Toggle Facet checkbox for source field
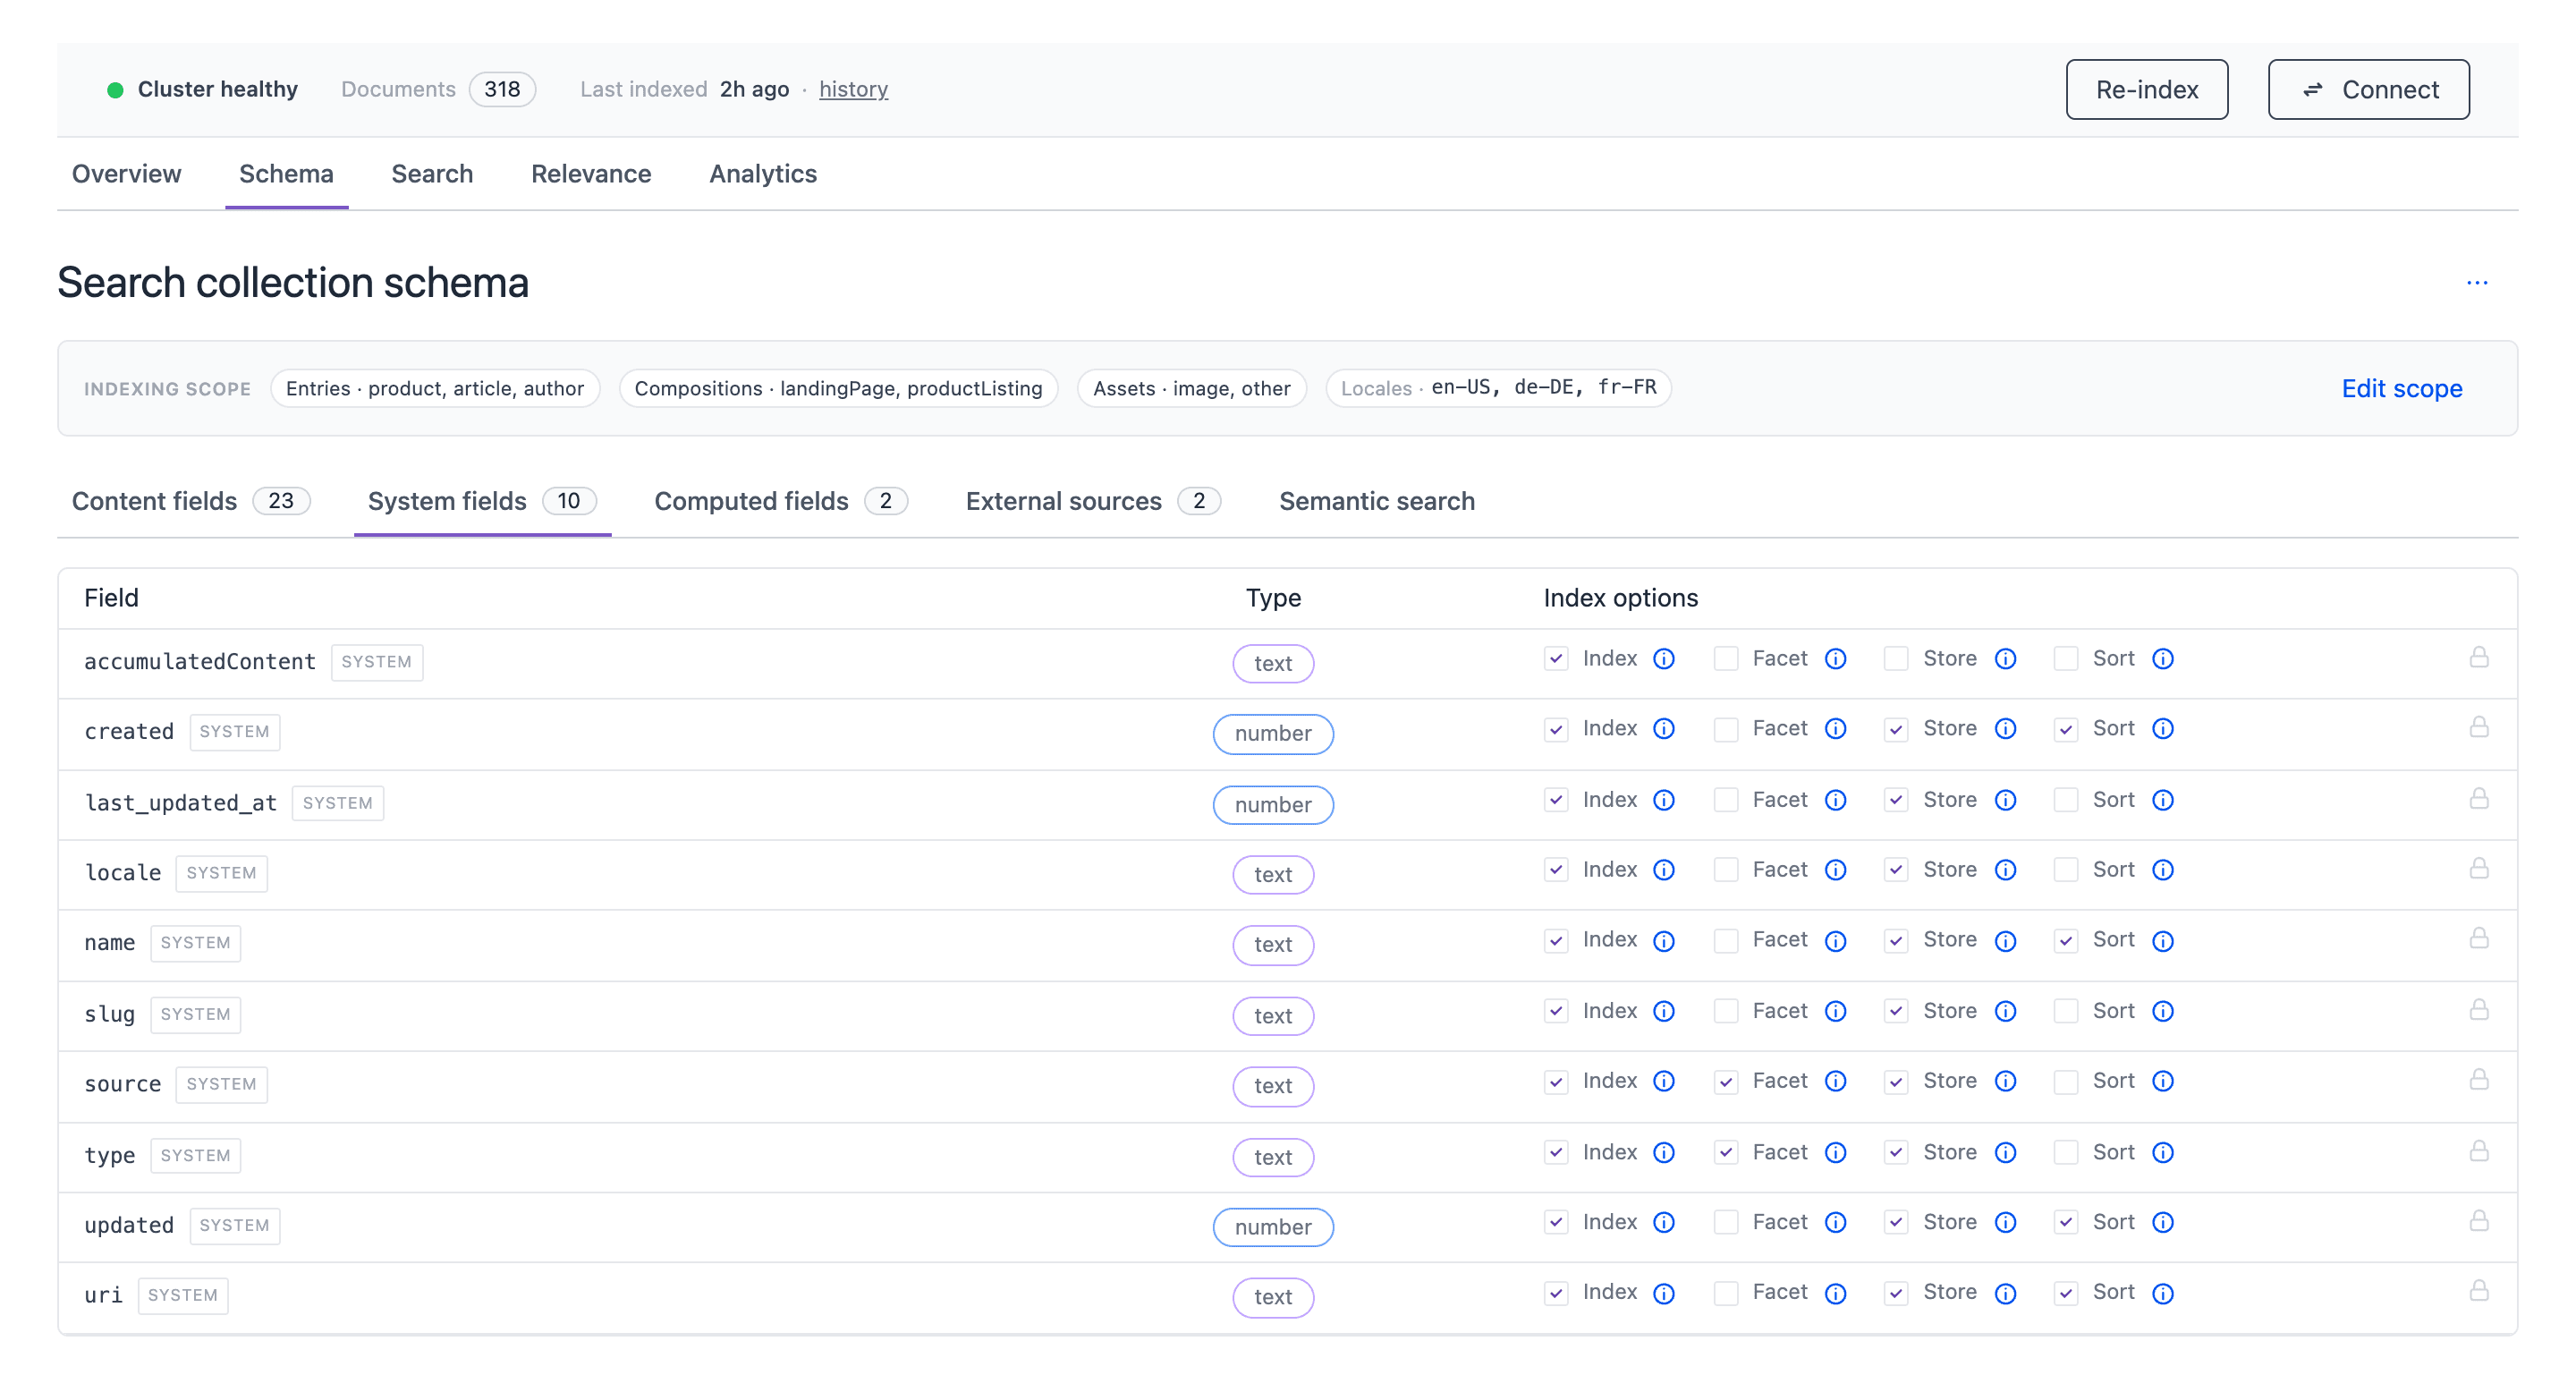The height and width of the screenshot is (1392, 2576). coord(1725,1082)
